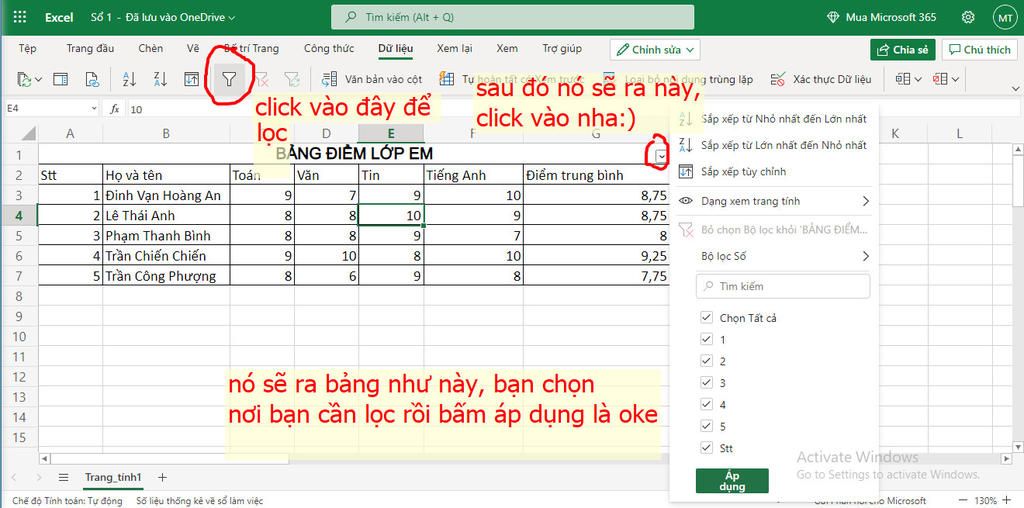The height and width of the screenshot is (508, 1024).
Task: Expand the Ungroup dropdown arrow
Action: (955, 80)
